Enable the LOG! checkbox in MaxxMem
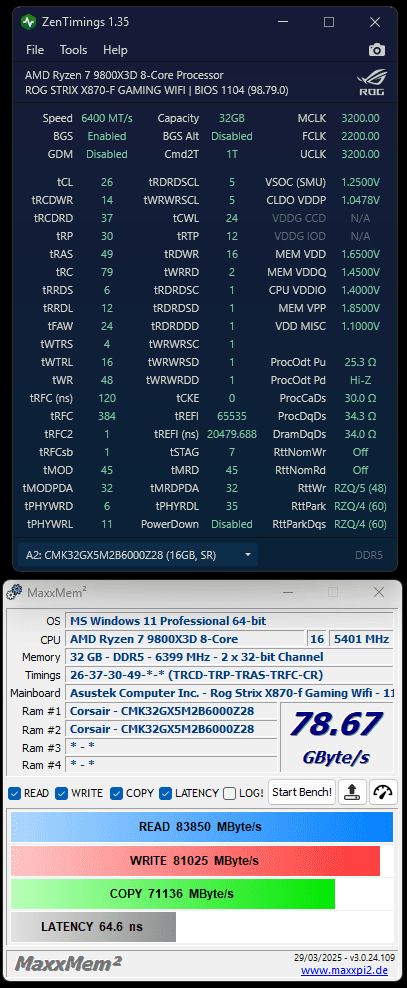 230,793
